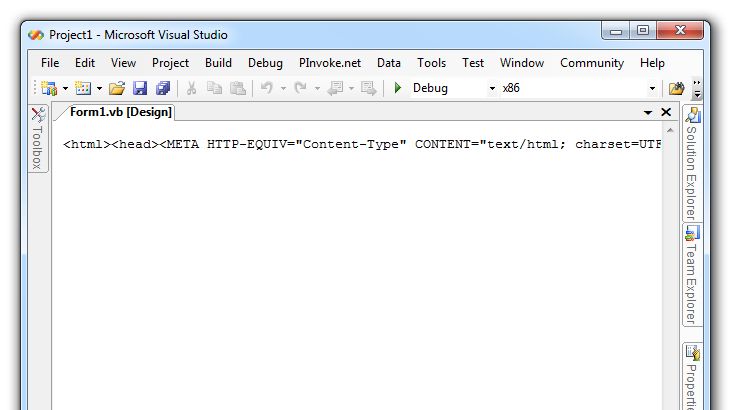This screenshot has width=740, height=410.
Task: Open the File menu
Action: click(50, 63)
